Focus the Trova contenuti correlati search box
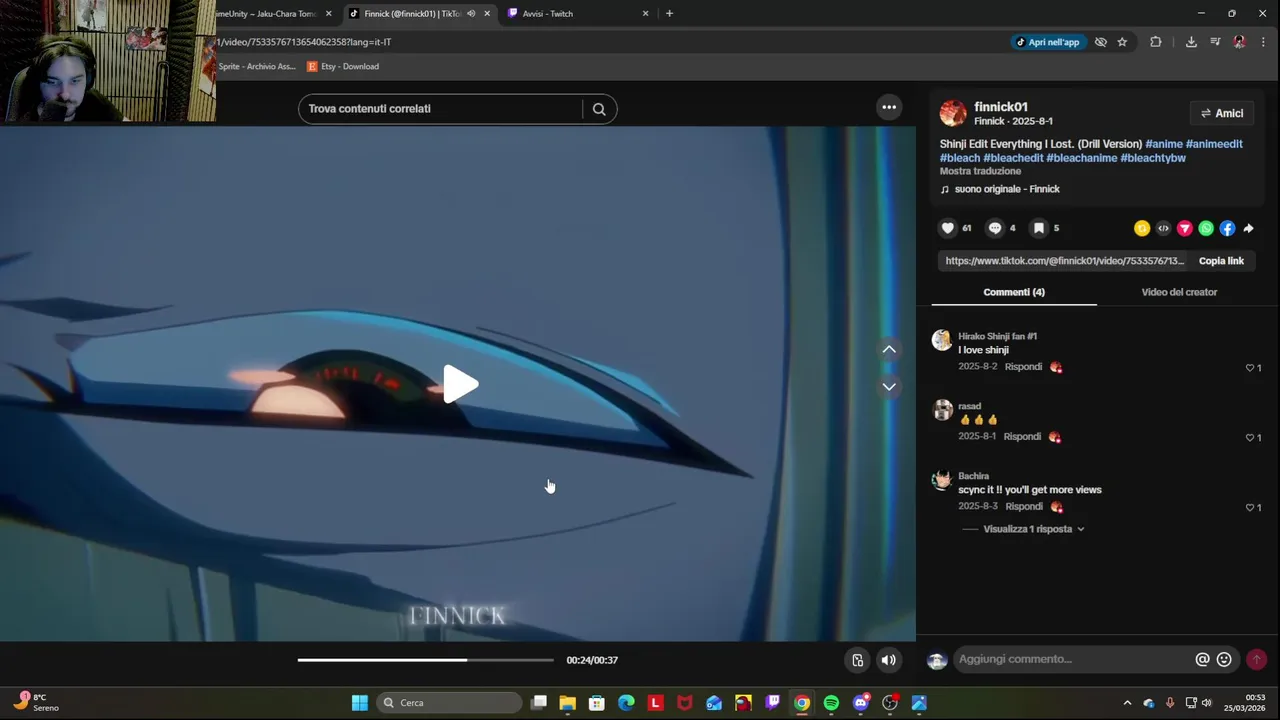Viewport: 1280px width, 720px height. coord(440,109)
